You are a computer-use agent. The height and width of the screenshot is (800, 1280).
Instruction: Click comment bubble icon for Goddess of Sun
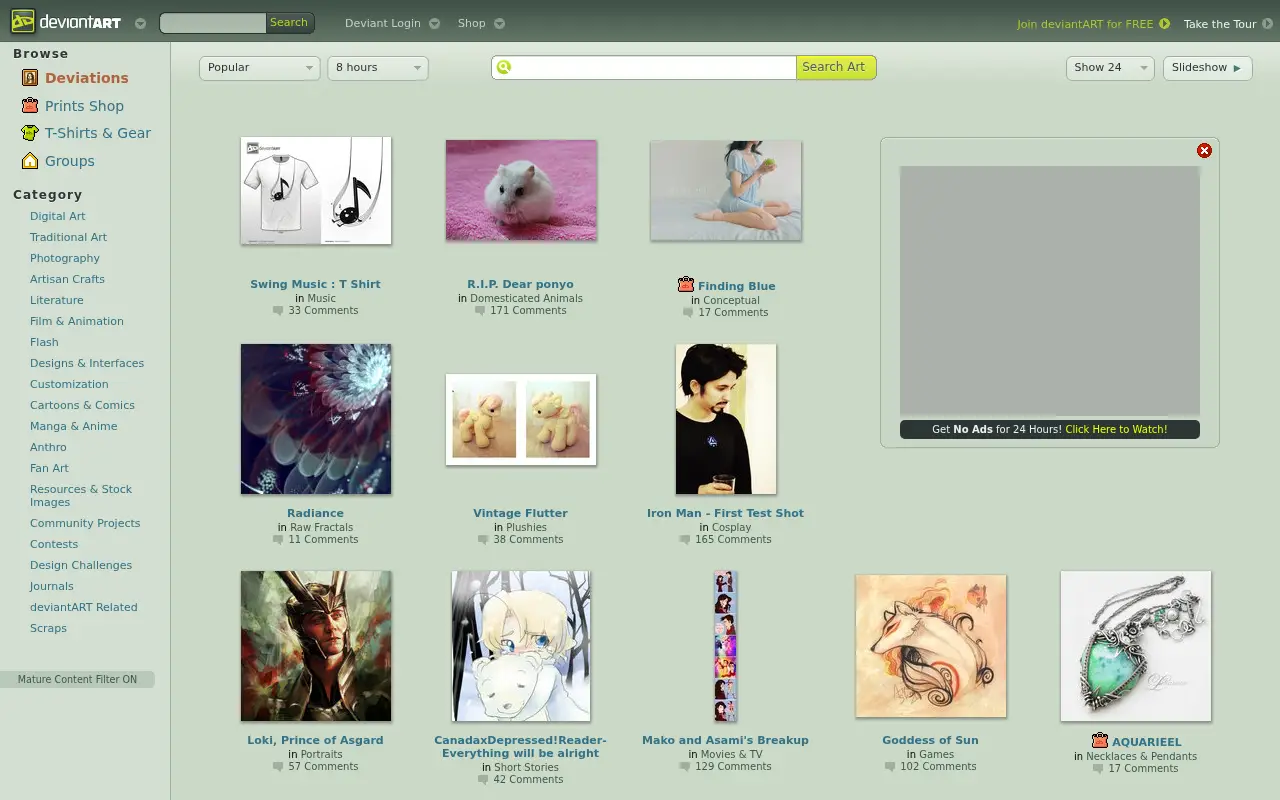pyautogui.click(x=890, y=767)
